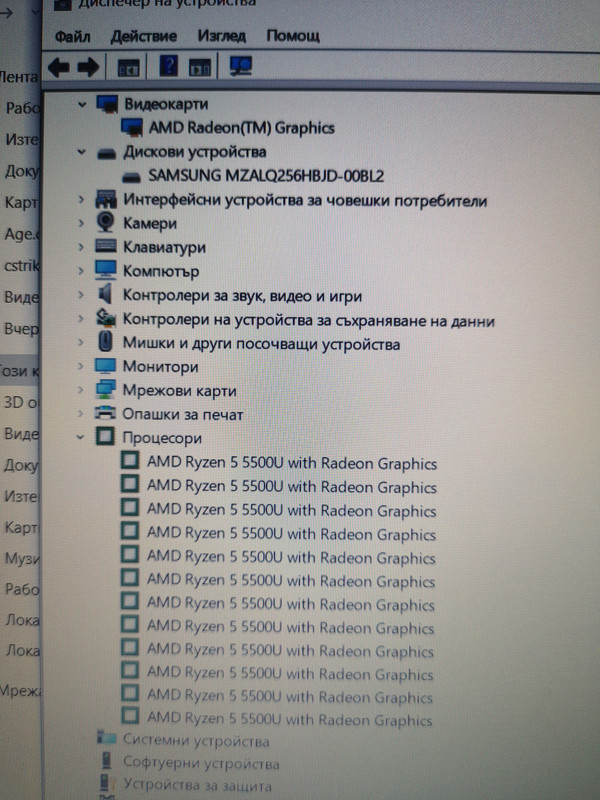This screenshot has height=800, width=600.
Task: Expand Контролери за звук, видео и игри chevron
Action: pos(81,294)
